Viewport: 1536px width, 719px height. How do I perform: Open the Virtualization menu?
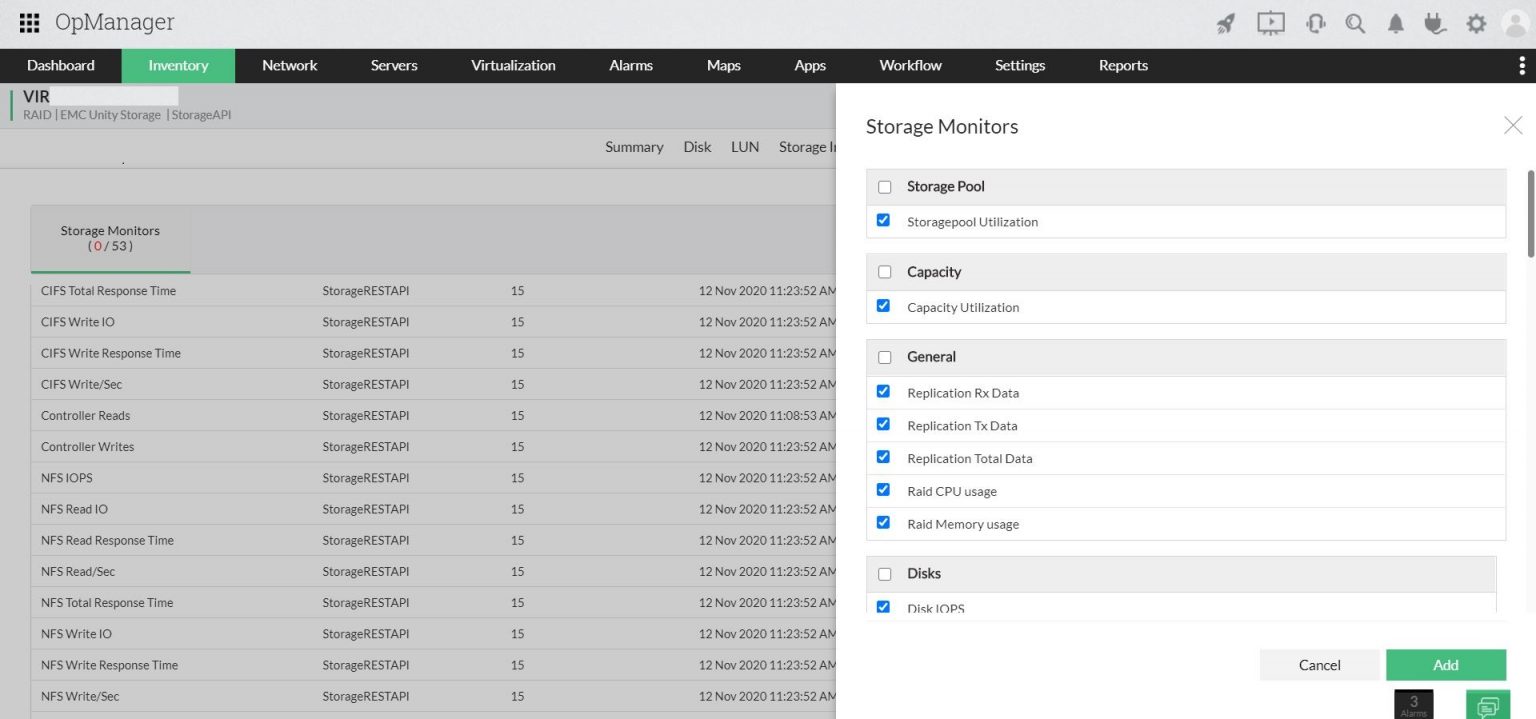pos(513,66)
